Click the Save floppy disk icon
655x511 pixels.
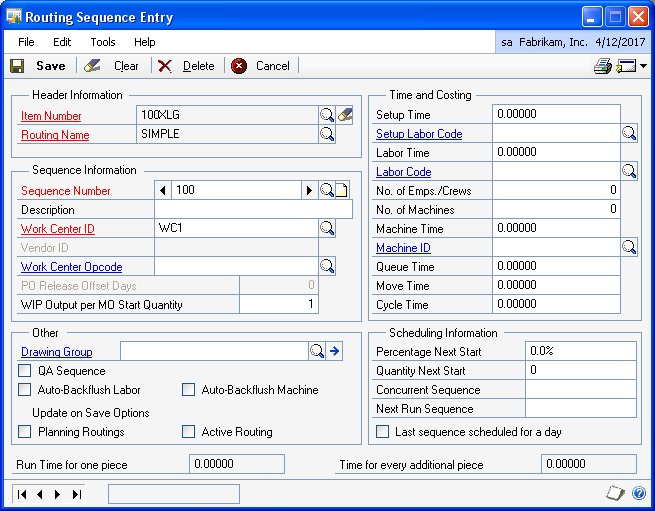point(17,66)
